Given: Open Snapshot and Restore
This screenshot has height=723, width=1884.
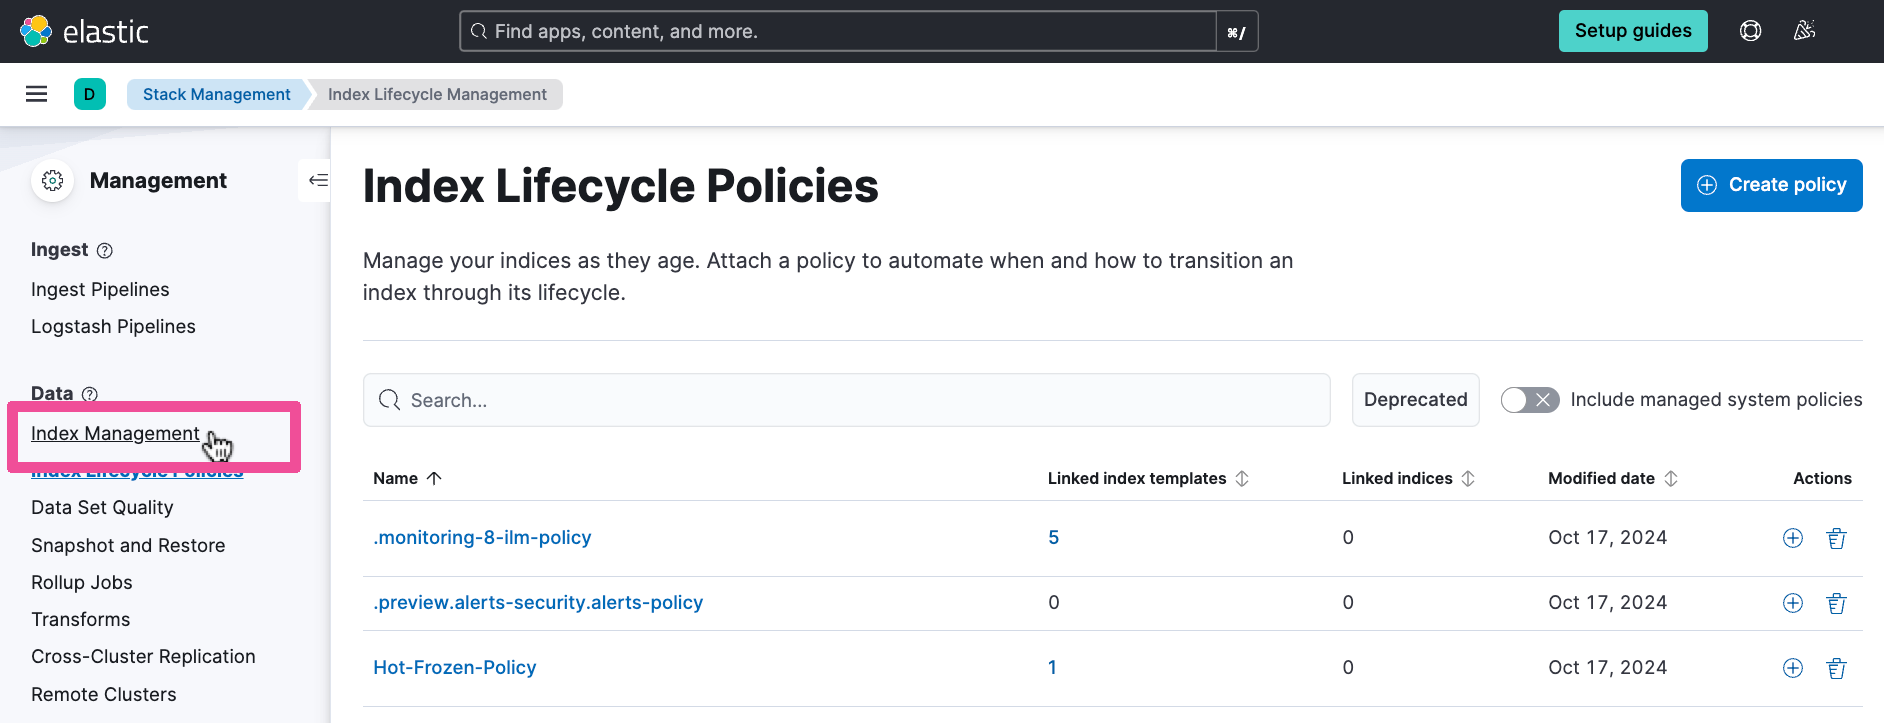Looking at the screenshot, I should [x=128, y=545].
